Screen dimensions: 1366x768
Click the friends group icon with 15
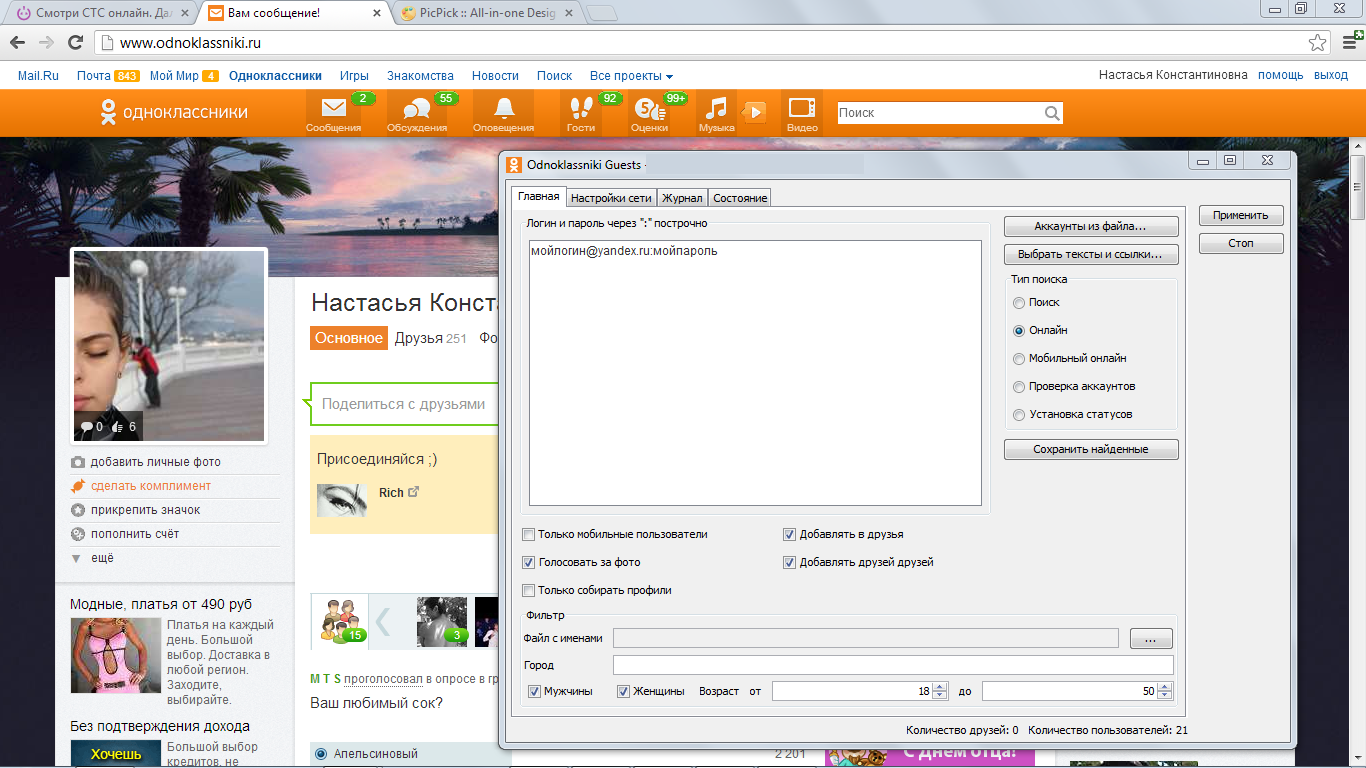click(340, 621)
